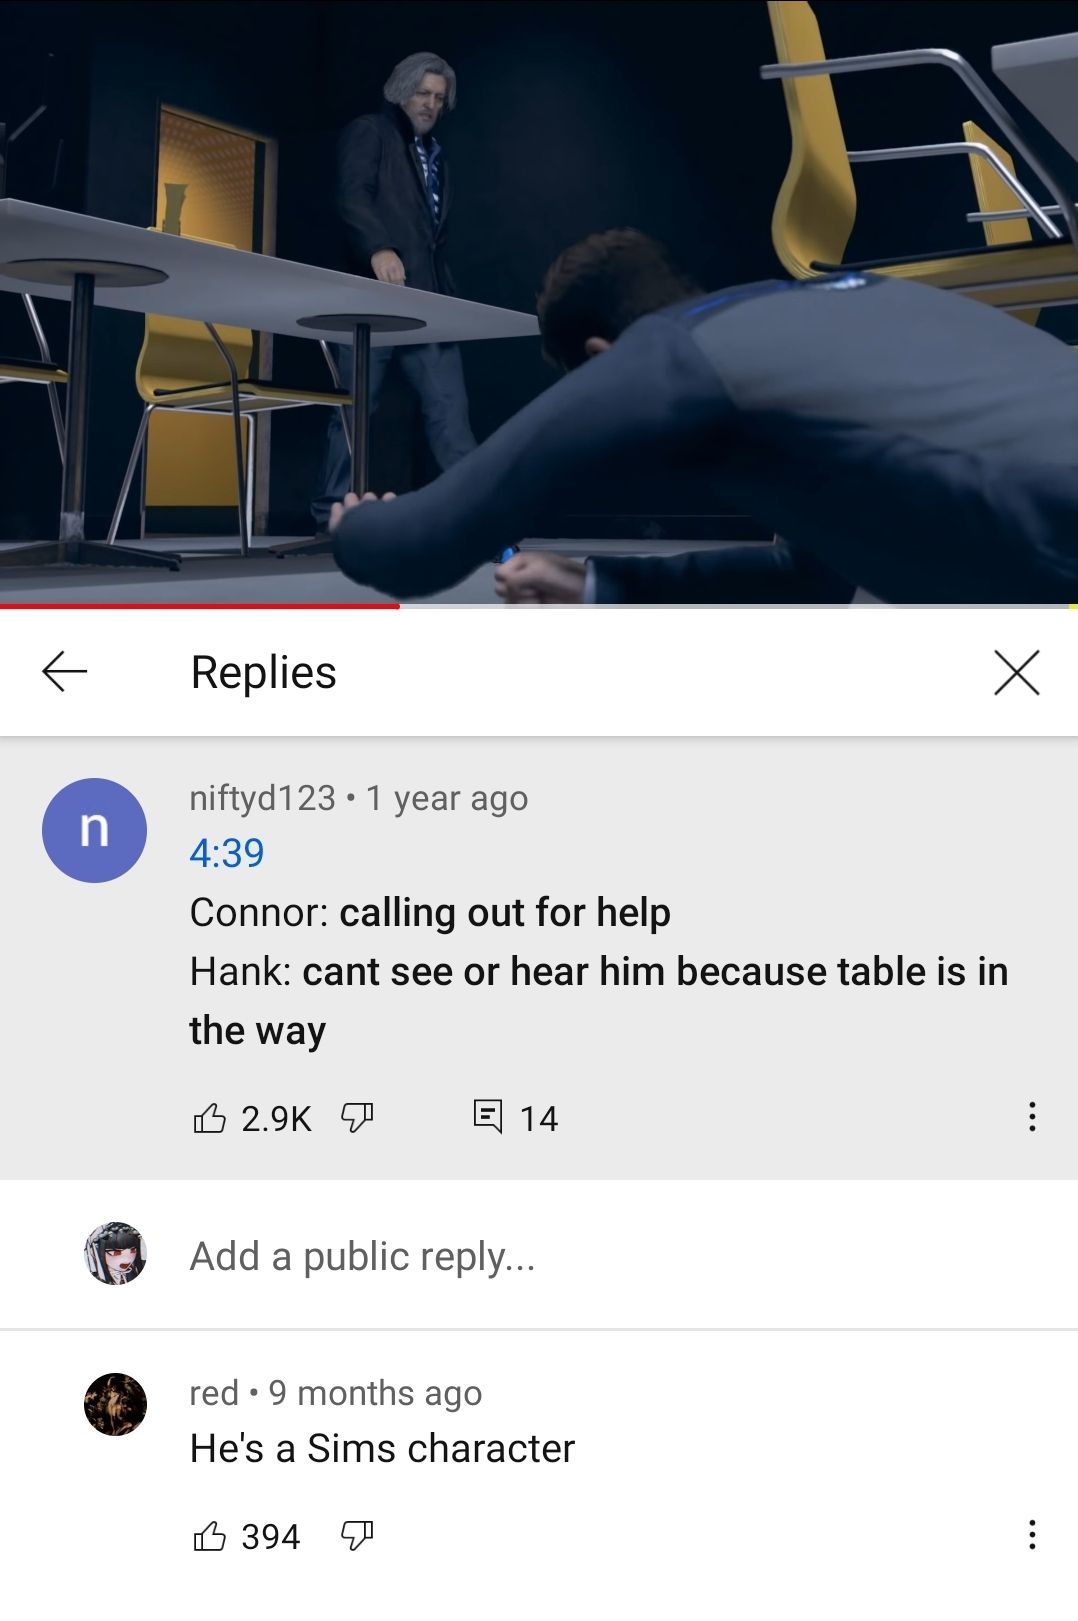
Task: Dislike red's reply
Action: coord(357,1536)
